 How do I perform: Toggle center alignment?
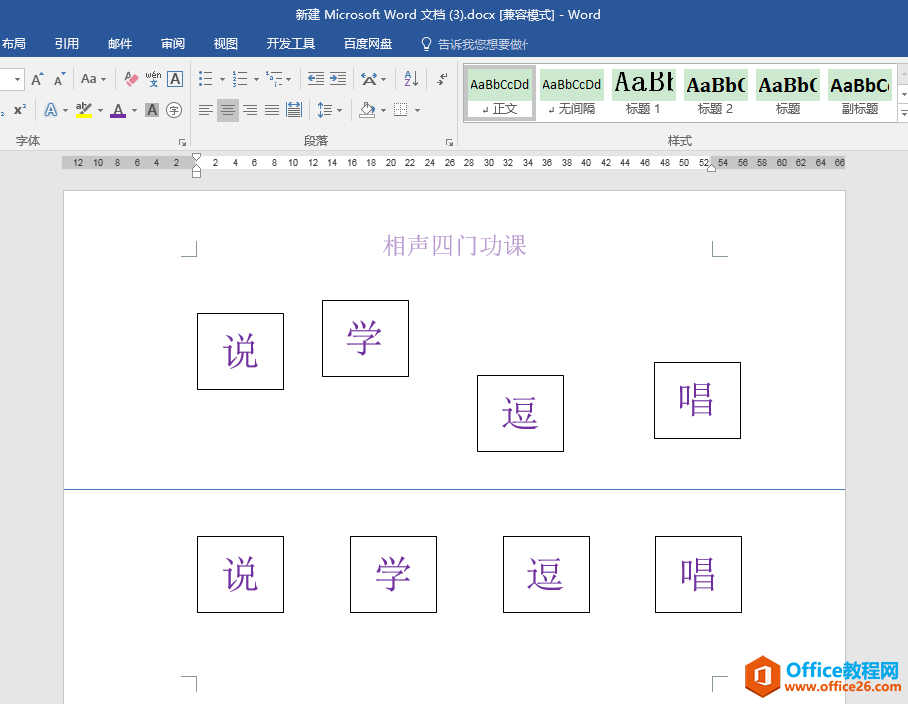[228, 110]
